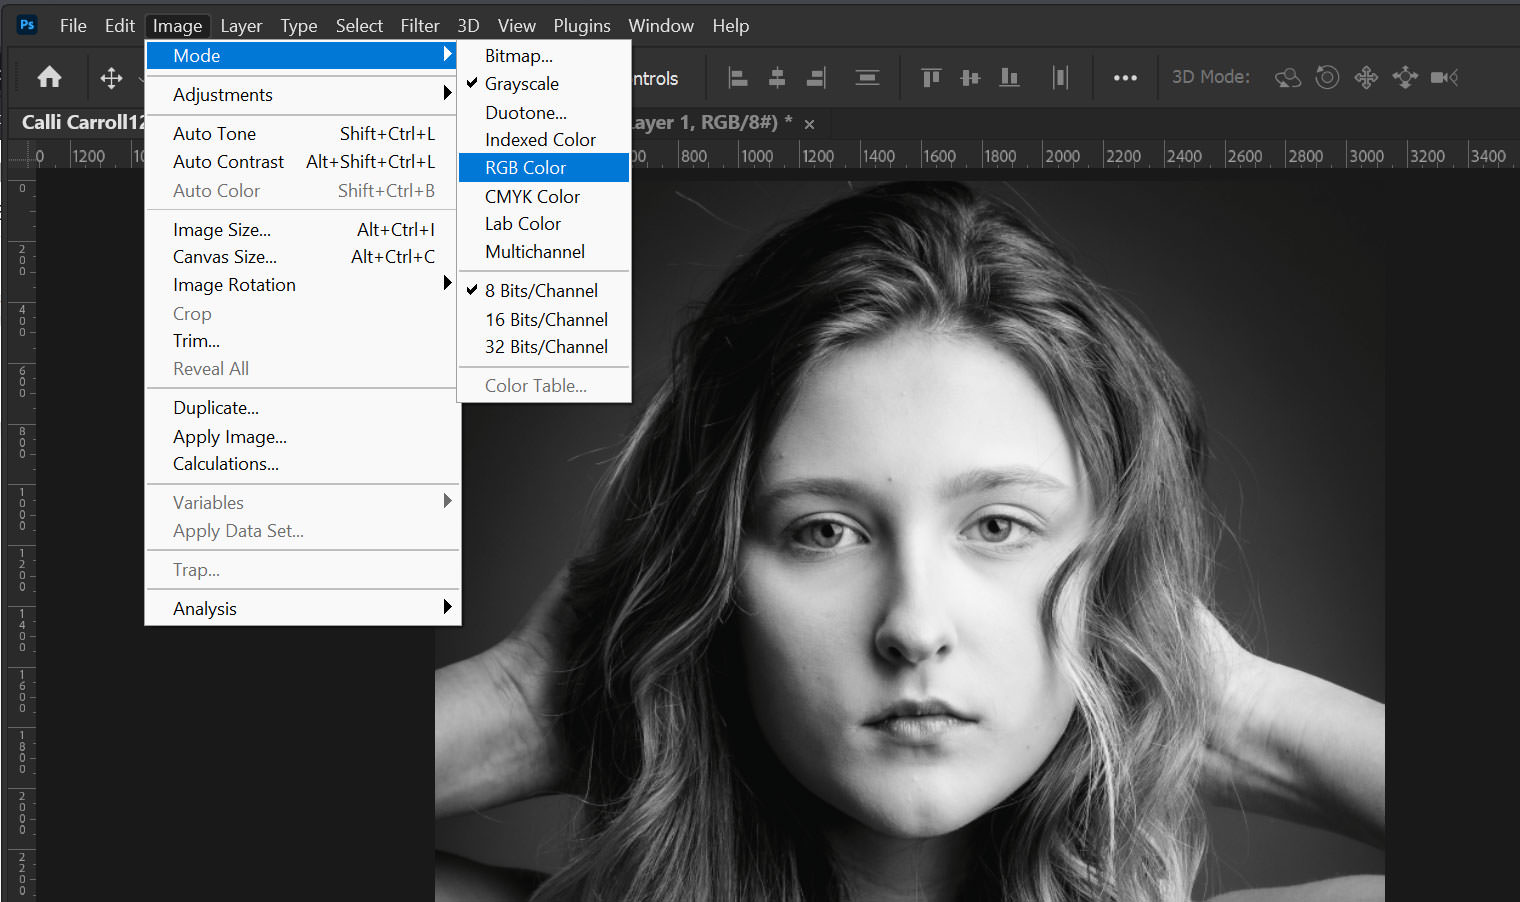
Task: Click the Photoshop Ps logo icon
Action: 27,25
